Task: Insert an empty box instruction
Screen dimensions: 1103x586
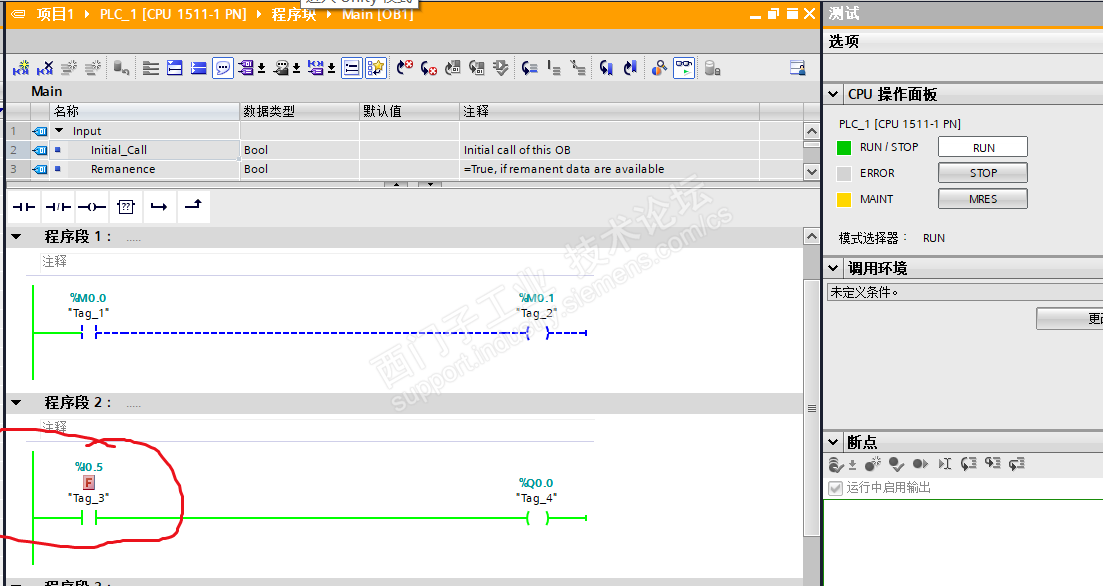Action: (x=126, y=207)
